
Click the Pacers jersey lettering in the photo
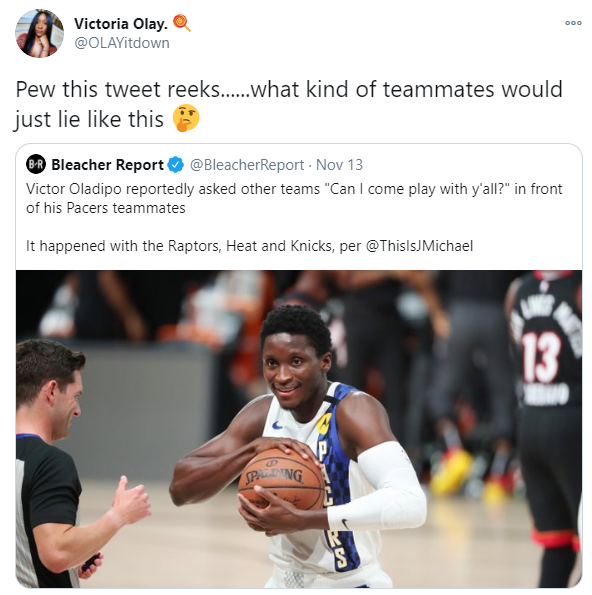[x=332, y=505]
